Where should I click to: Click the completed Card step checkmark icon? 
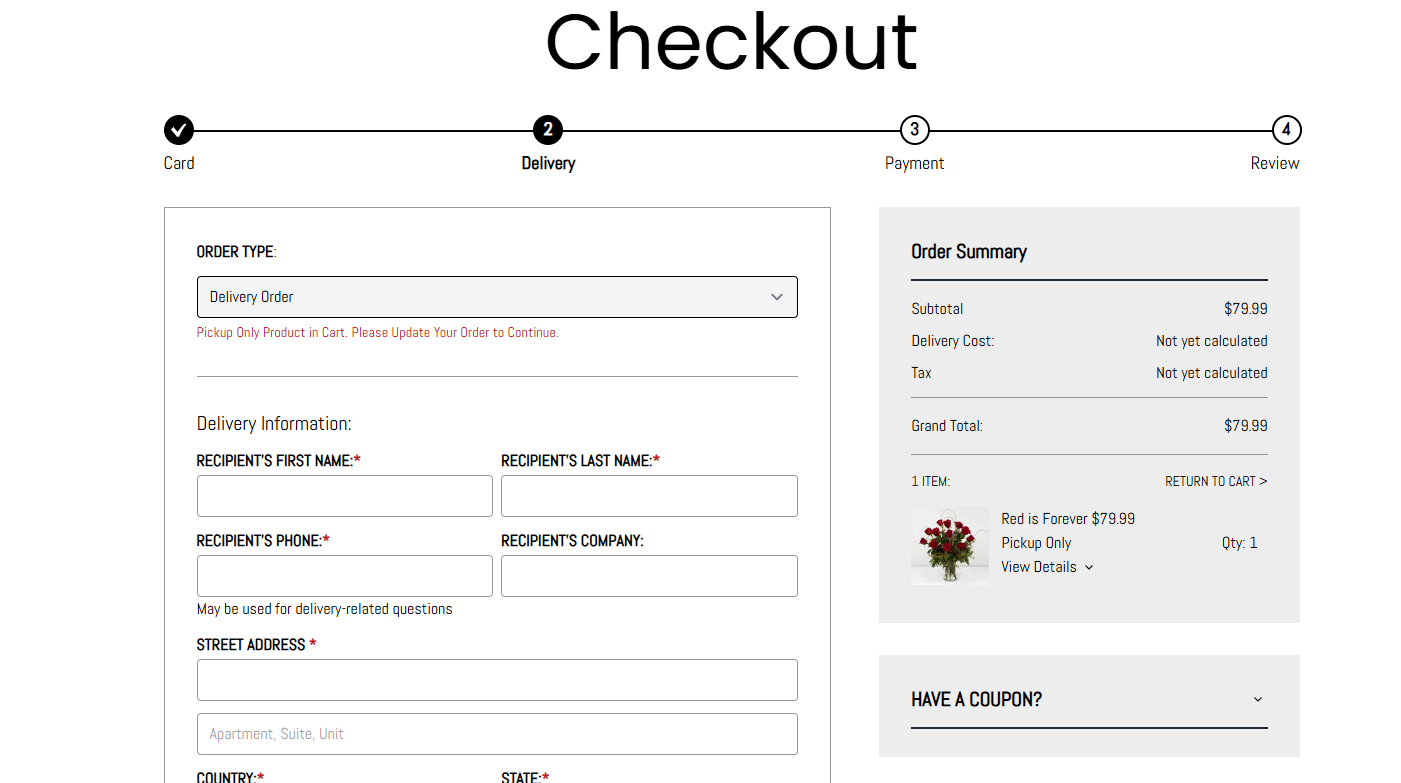click(x=179, y=130)
